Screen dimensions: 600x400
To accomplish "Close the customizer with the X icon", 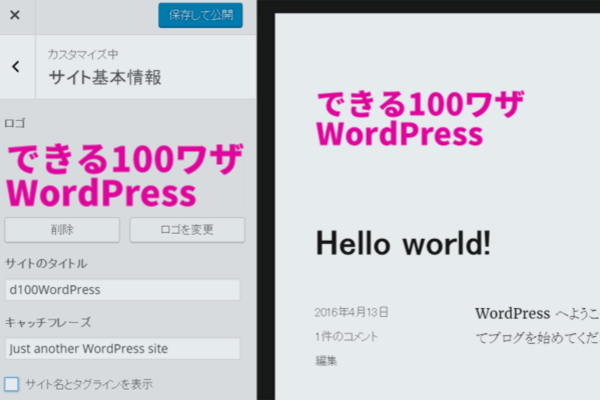I will pyautogui.click(x=15, y=15).
